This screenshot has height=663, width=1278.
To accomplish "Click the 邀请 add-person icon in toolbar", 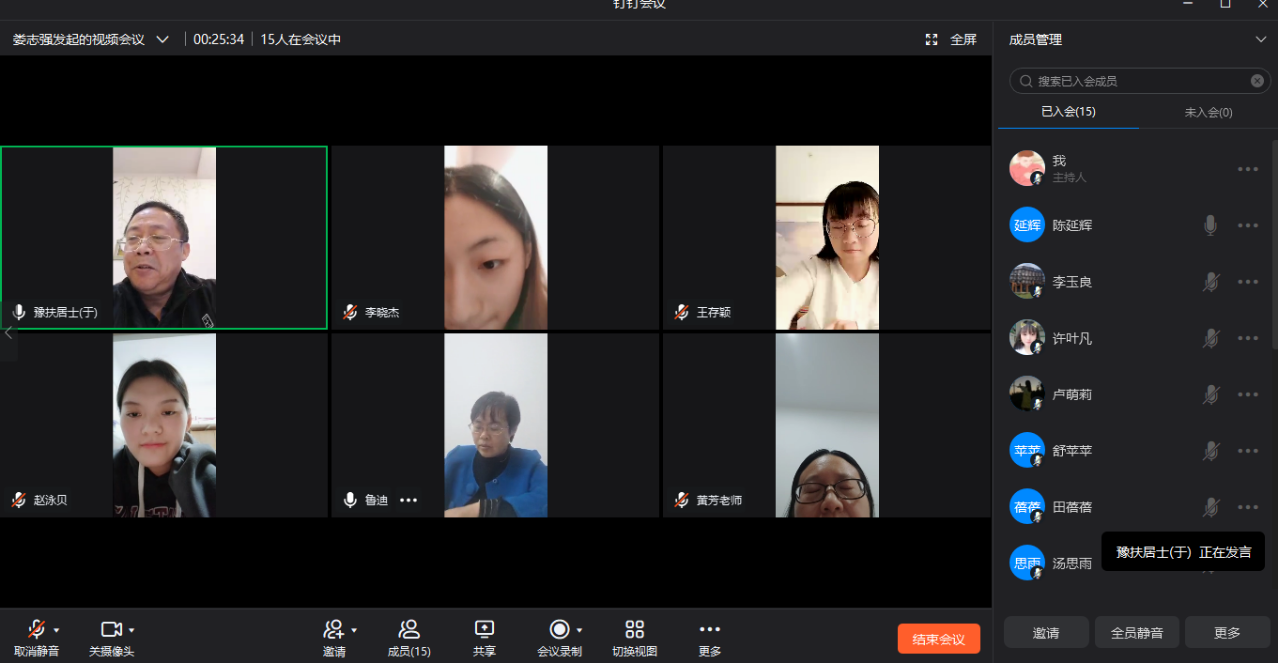I will click(333, 629).
